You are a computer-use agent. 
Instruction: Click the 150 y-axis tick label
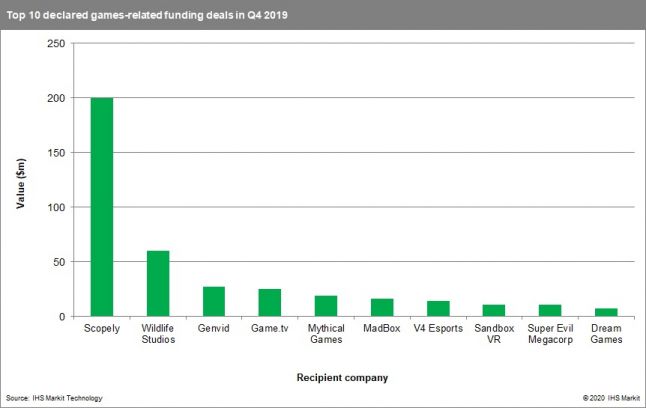click(x=57, y=153)
